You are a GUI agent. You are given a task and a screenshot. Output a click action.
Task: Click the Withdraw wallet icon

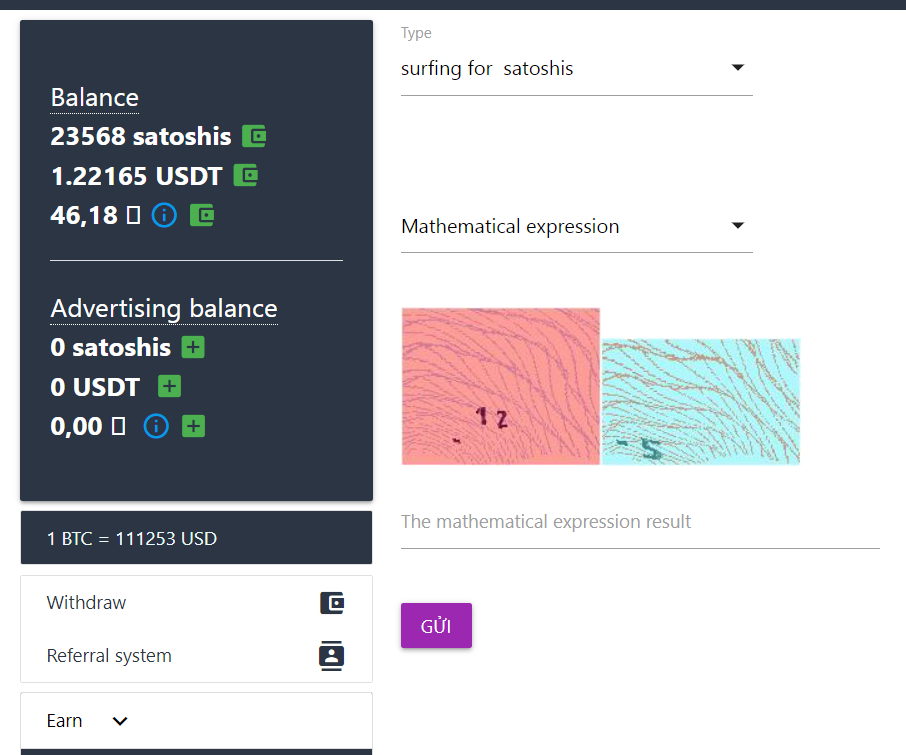332,603
